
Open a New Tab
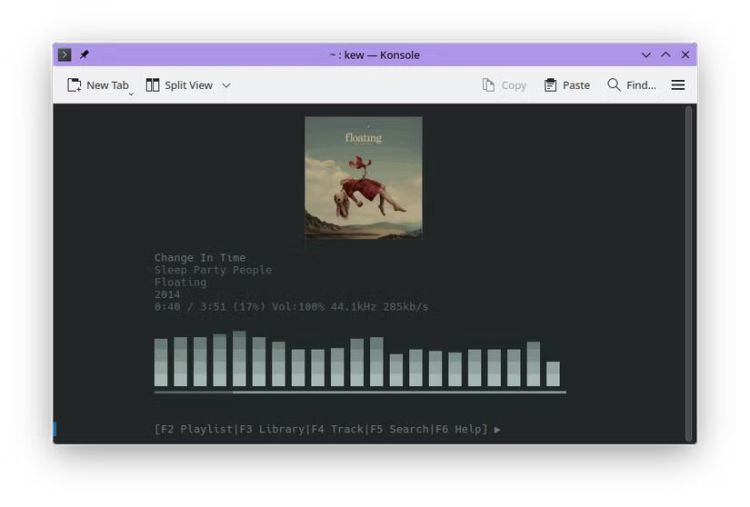97,85
